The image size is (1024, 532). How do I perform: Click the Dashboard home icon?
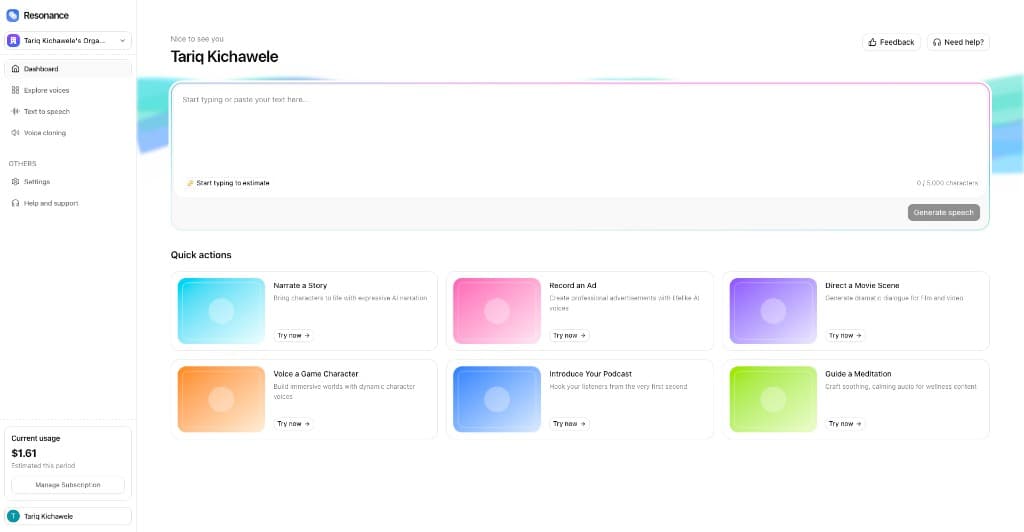(x=15, y=69)
